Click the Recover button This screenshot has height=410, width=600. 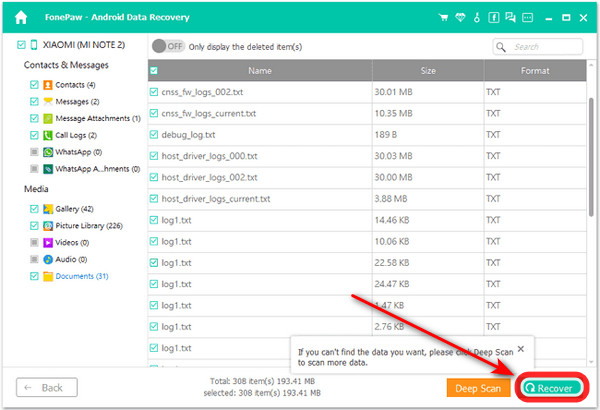click(x=552, y=387)
